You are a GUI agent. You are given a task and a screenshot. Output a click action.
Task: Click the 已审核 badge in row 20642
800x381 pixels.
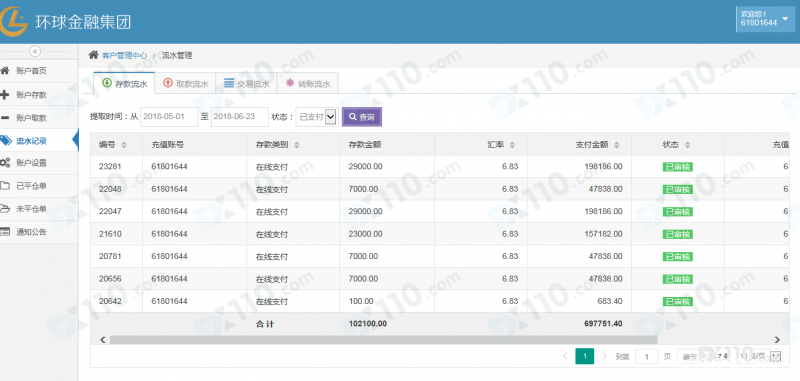click(x=678, y=301)
